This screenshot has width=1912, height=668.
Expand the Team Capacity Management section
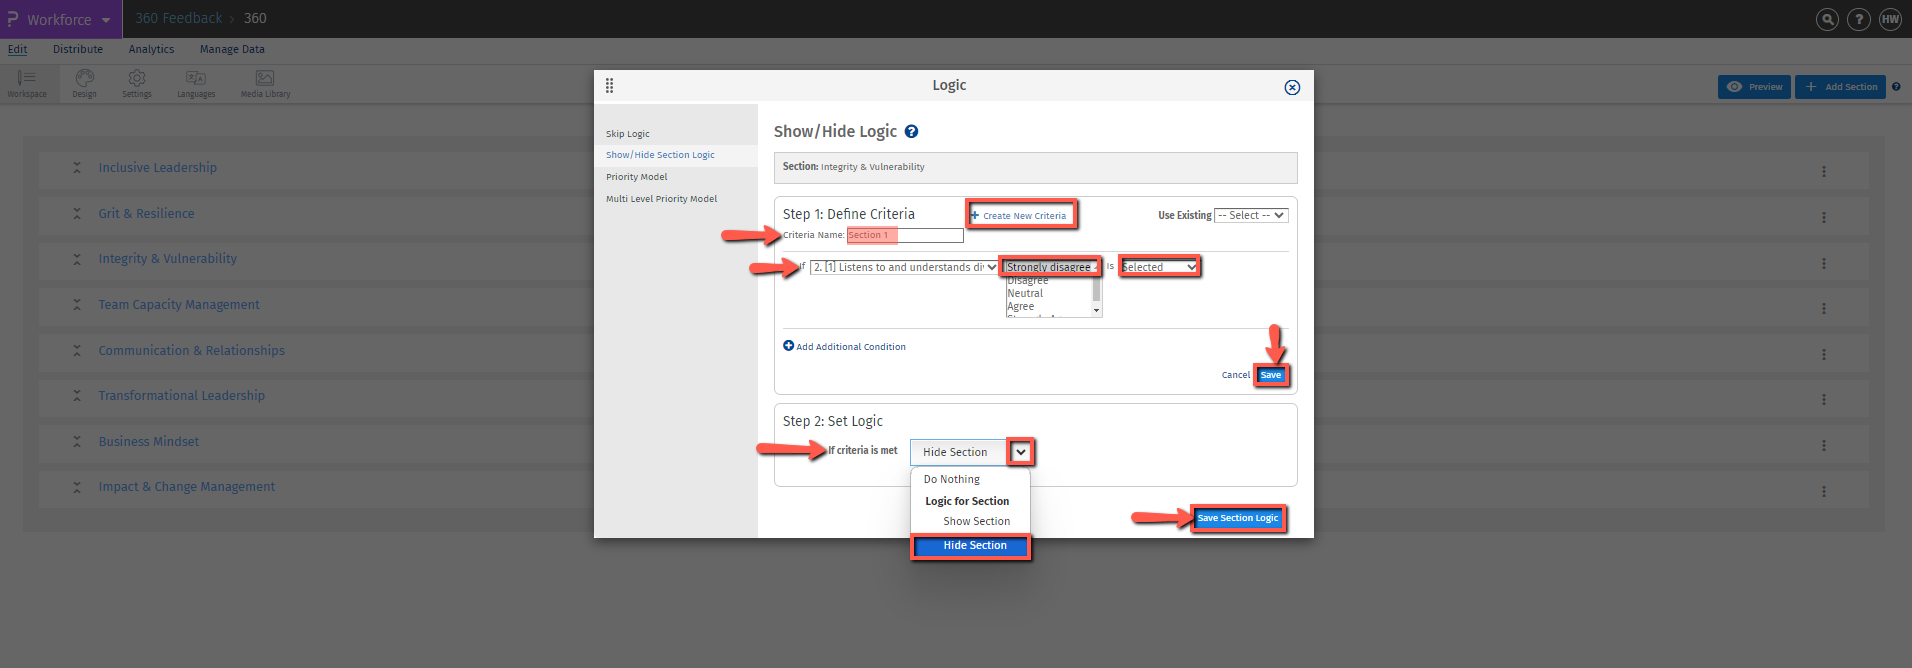(x=77, y=305)
